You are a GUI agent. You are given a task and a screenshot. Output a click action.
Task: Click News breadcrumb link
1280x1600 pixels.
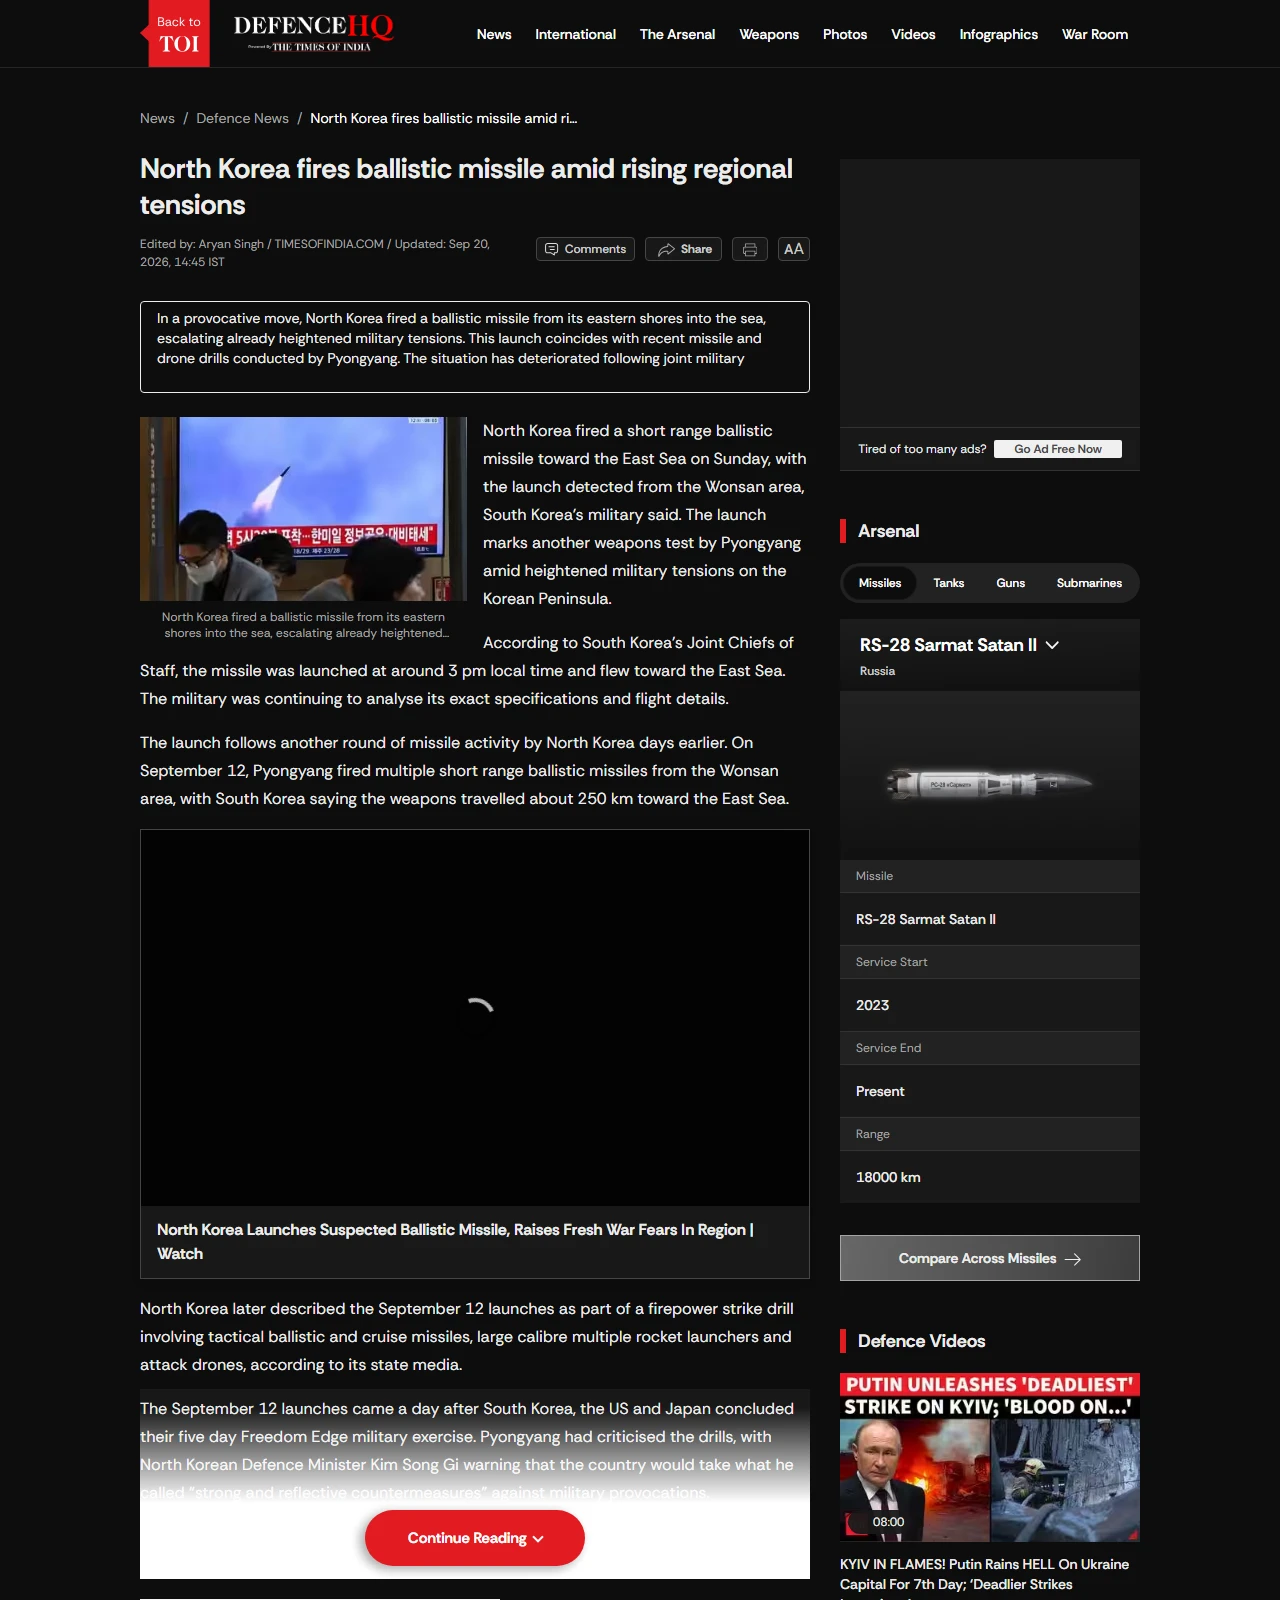(157, 118)
